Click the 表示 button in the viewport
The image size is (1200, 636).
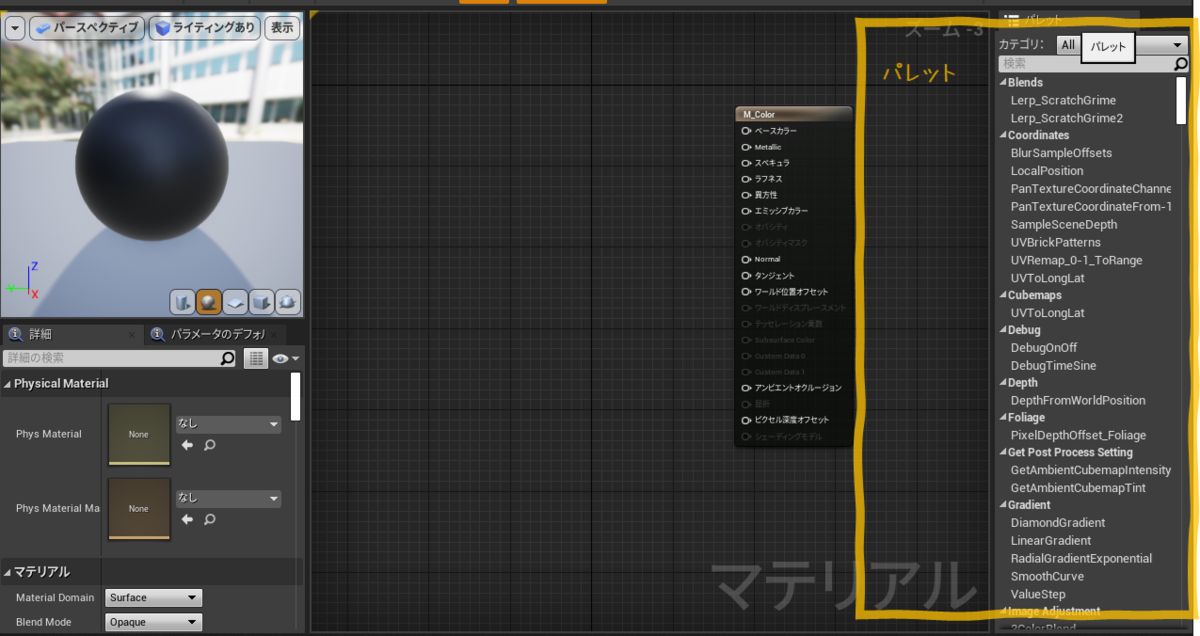coord(281,28)
